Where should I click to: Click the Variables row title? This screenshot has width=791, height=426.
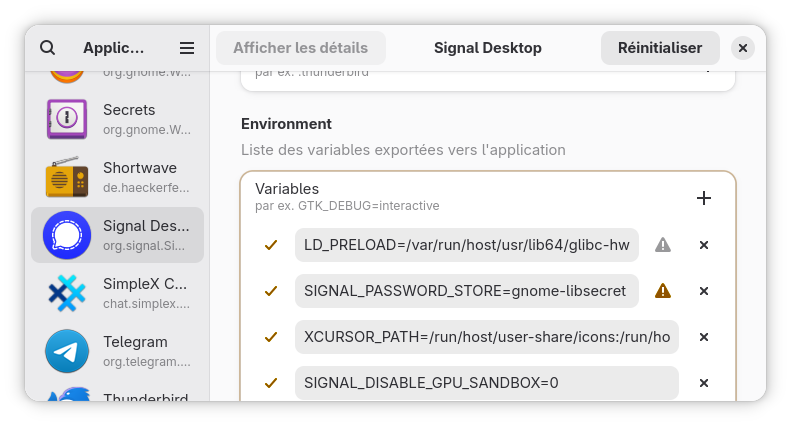[x=287, y=189]
